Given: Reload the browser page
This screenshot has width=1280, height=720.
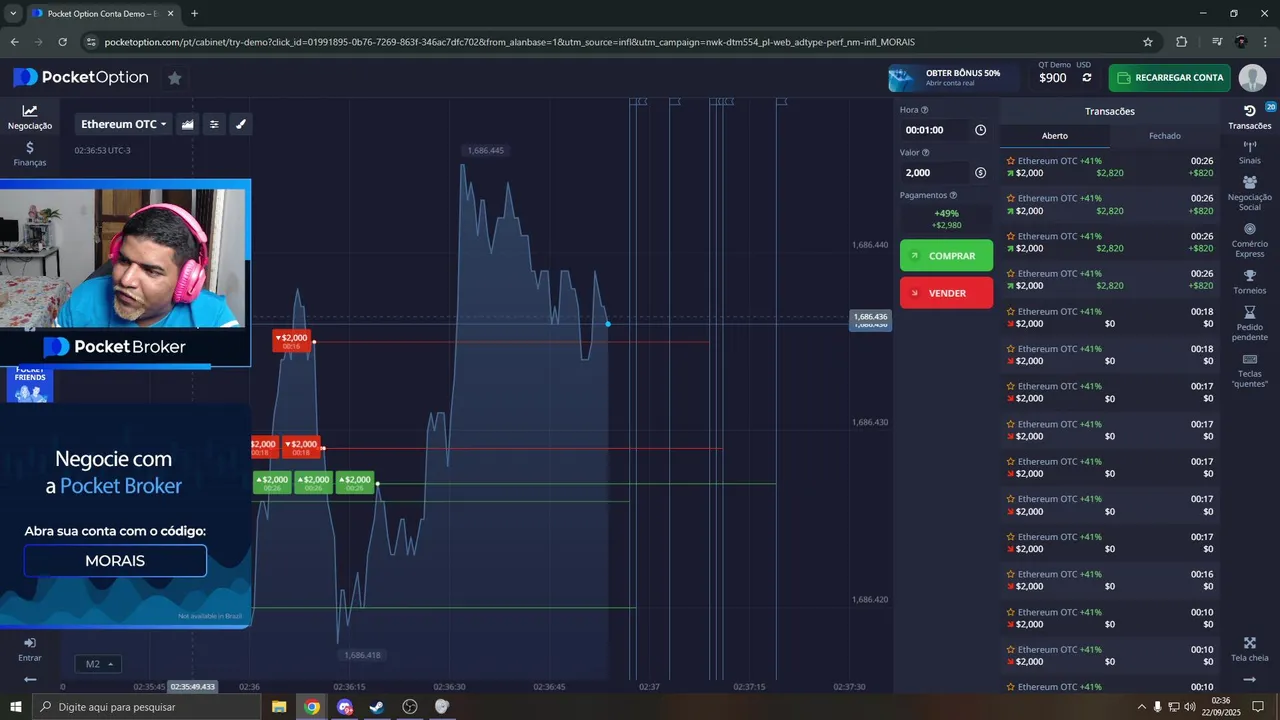Looking at the screenshot, I should click(x=63, y=42).
